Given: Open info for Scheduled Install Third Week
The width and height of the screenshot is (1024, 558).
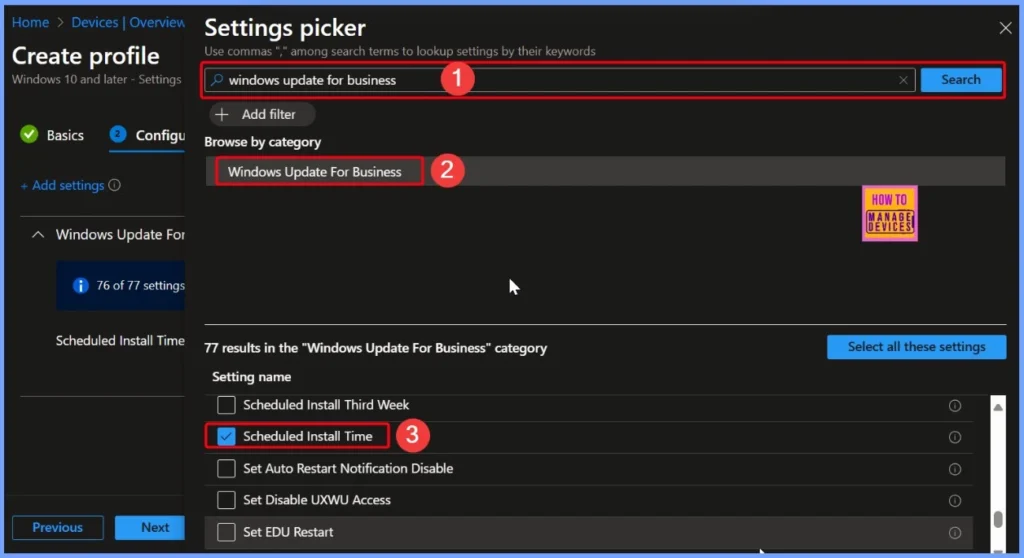Looking at the screenshot, I should [x=954, y=406].
